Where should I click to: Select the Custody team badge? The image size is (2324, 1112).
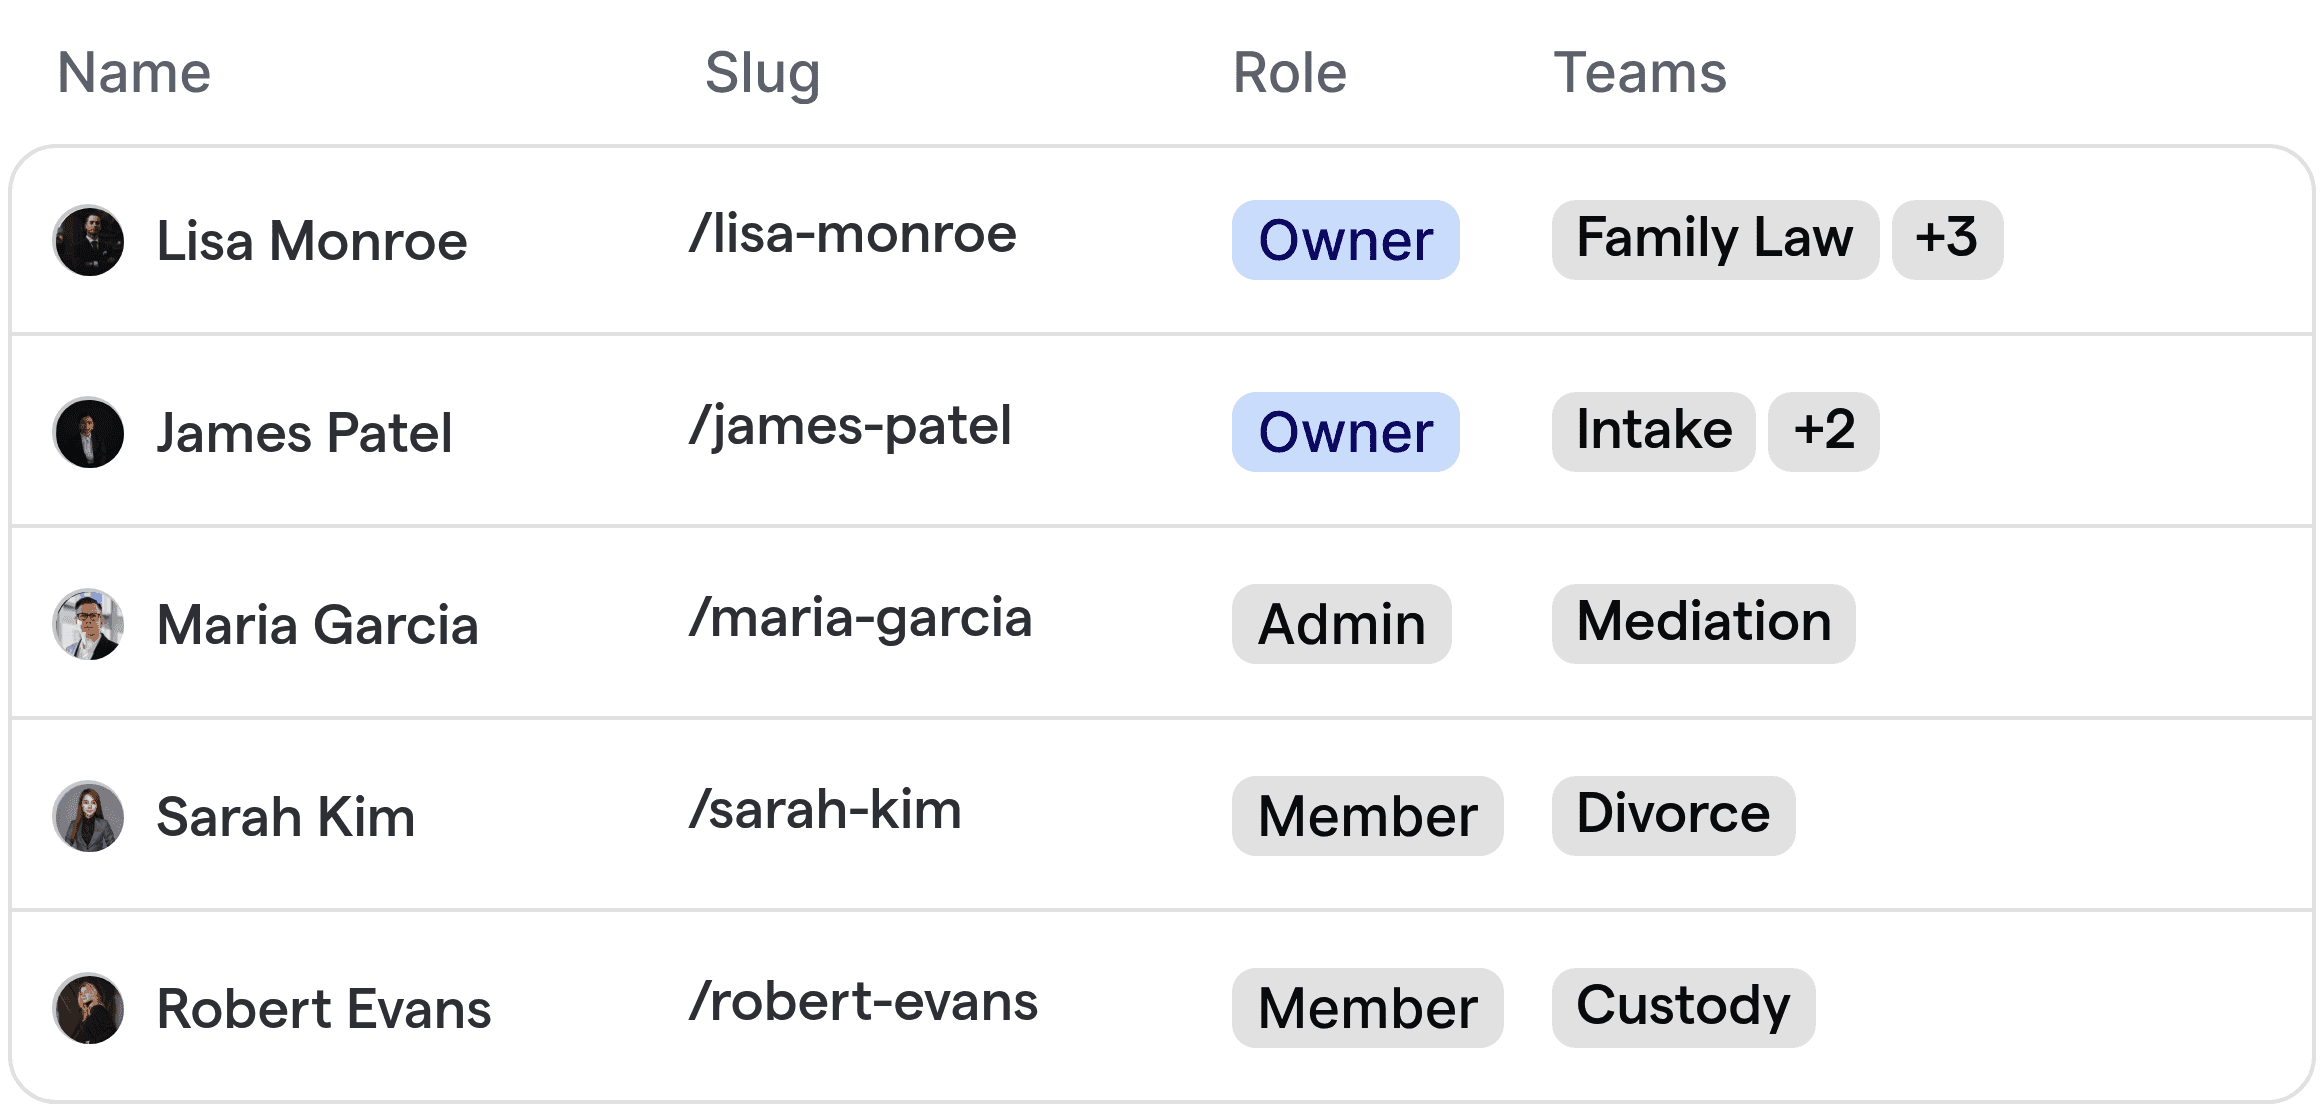pyautogui.click(x=1683, y=1006)
